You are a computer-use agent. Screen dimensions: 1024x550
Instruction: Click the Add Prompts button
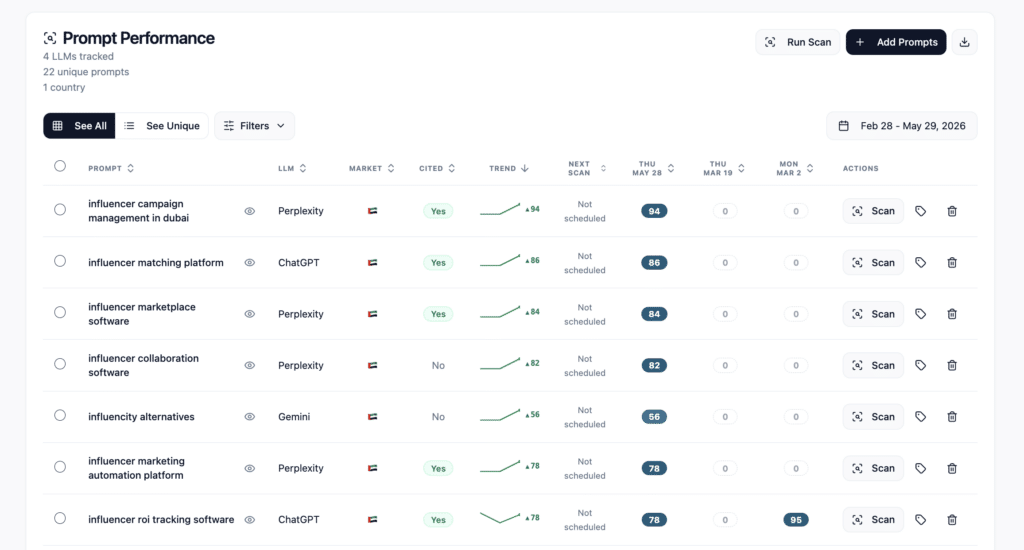pyautogui.click(x=895, y=42)
